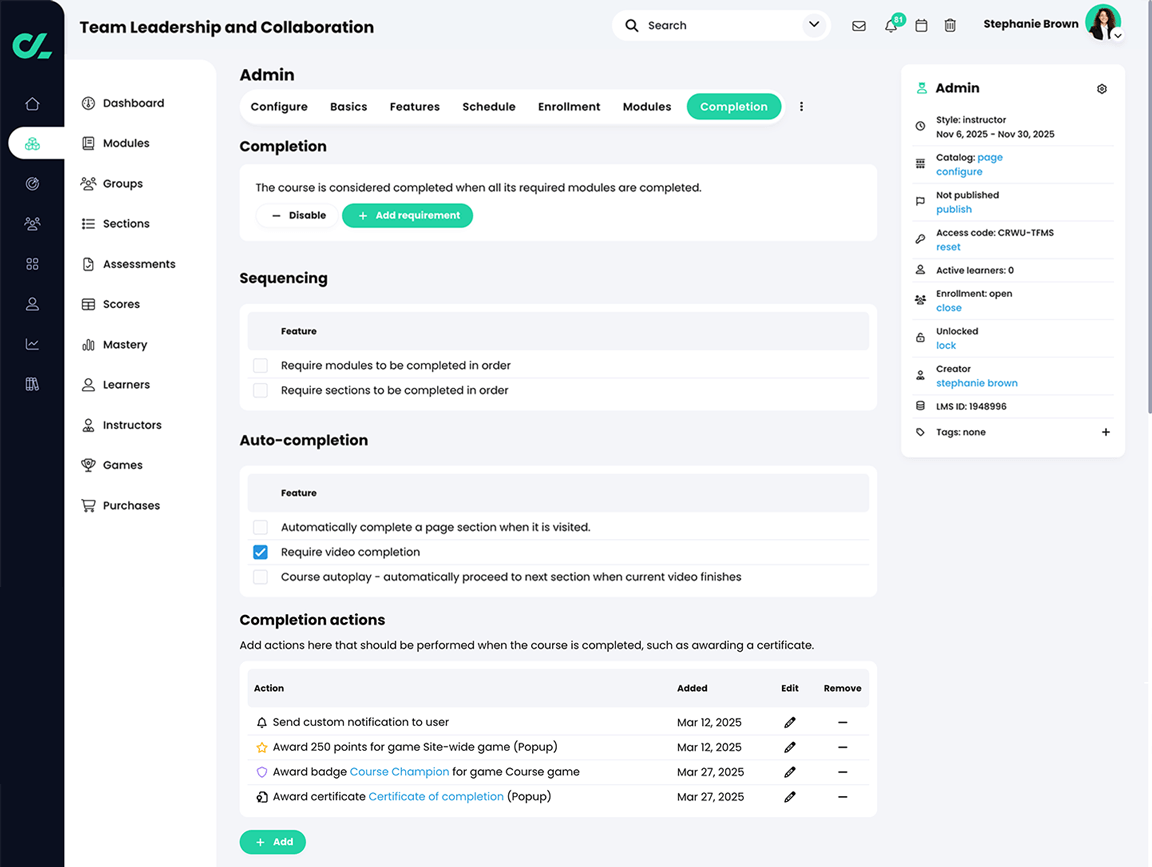Viewport: 1152px width, 867px height.
Task: Expand the Search dropdown arrow
Action: click(x=813, y=25)
